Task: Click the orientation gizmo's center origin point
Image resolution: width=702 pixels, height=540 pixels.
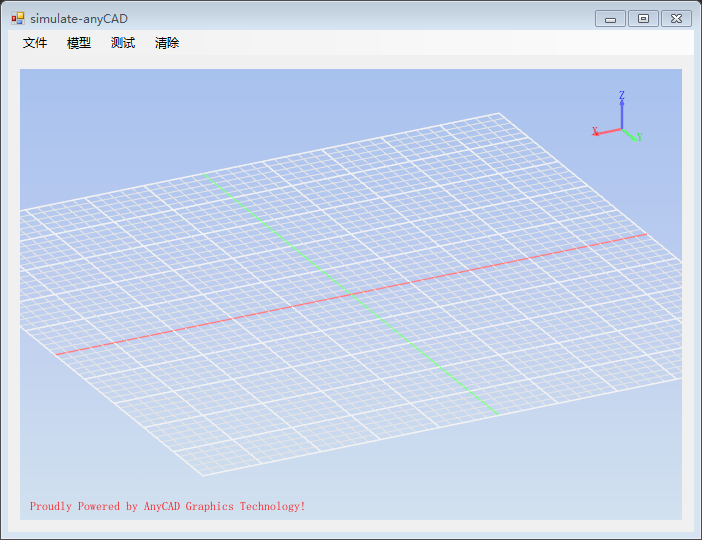Action: coord(622,129)
